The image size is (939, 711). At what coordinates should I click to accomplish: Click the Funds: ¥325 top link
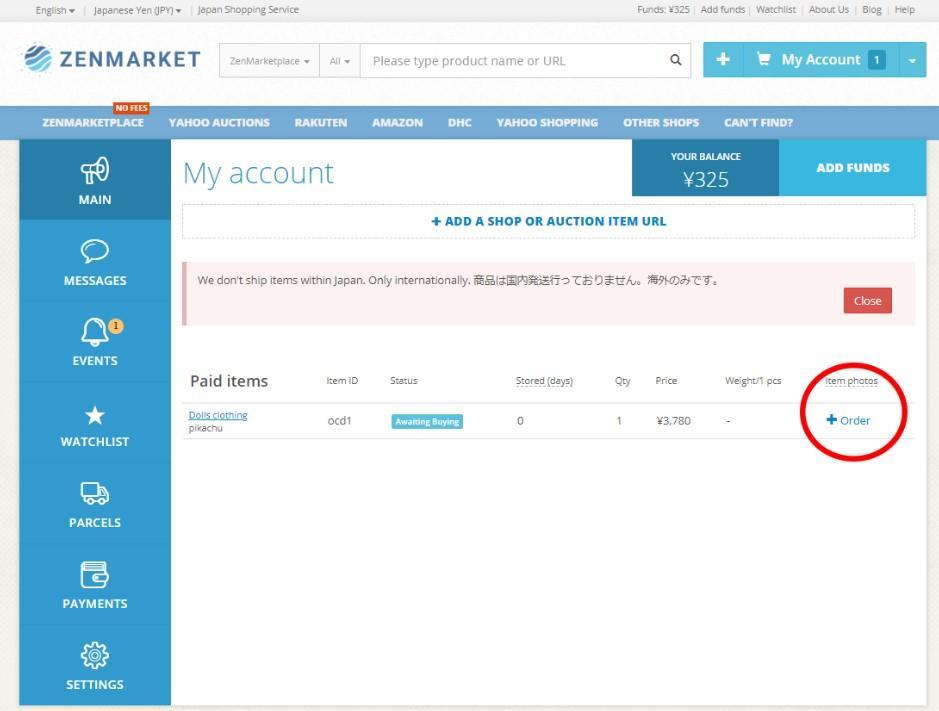tap(663, 10)
